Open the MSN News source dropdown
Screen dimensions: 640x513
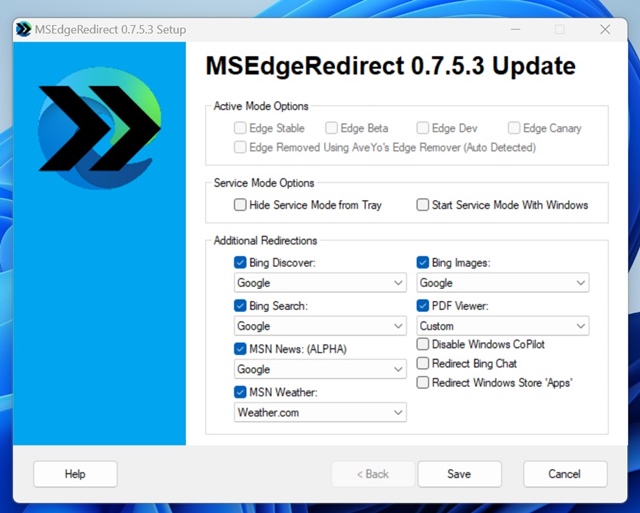point(320,369)
